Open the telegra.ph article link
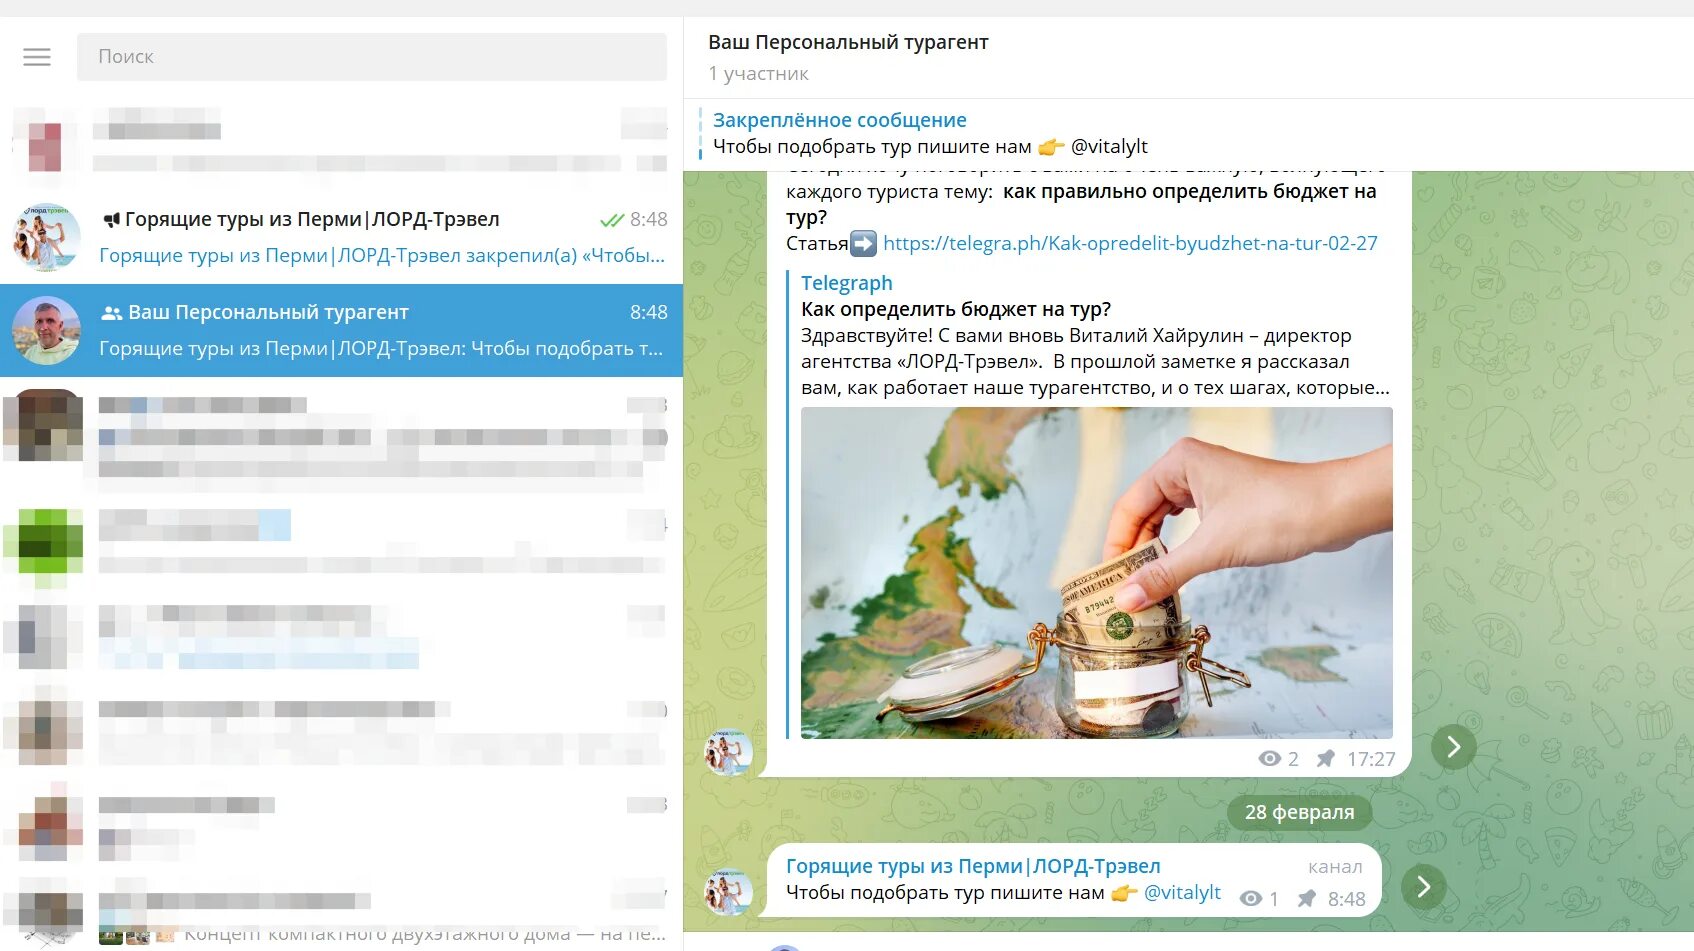This screenshot has height=951, width=1694. point(1130,243)
